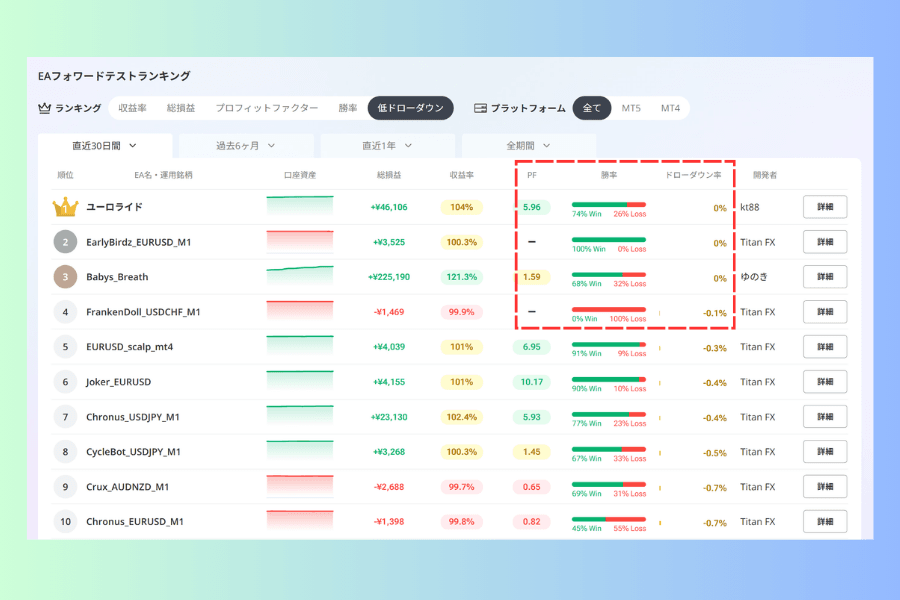This screenshot has height=600, width=900.
Task: Click the developer name ゆのき
Action: pyautogui.click(x=754, y=277)
